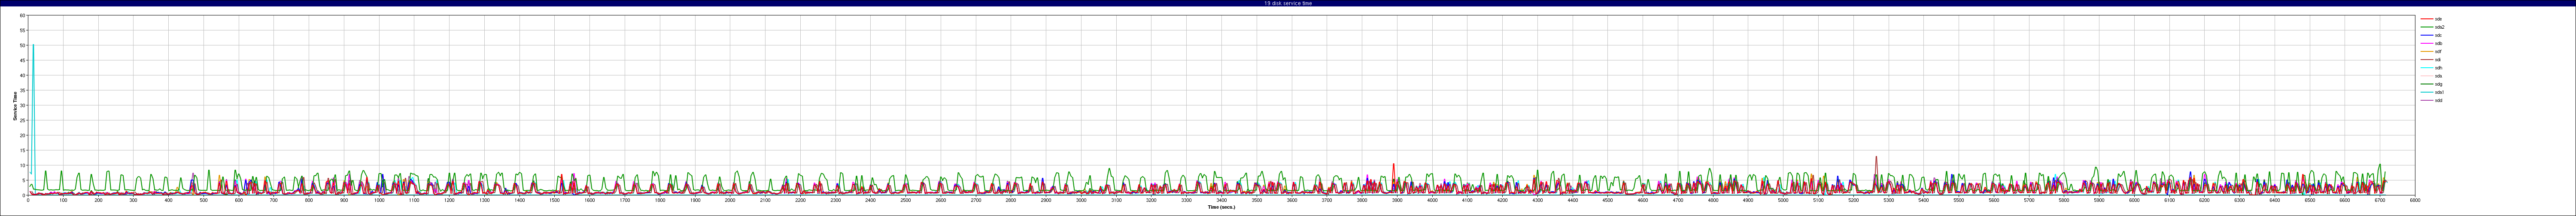Click the x-axis tick label 6800
Viewport: 2576px width, 216px height.
pos(2415,200)
